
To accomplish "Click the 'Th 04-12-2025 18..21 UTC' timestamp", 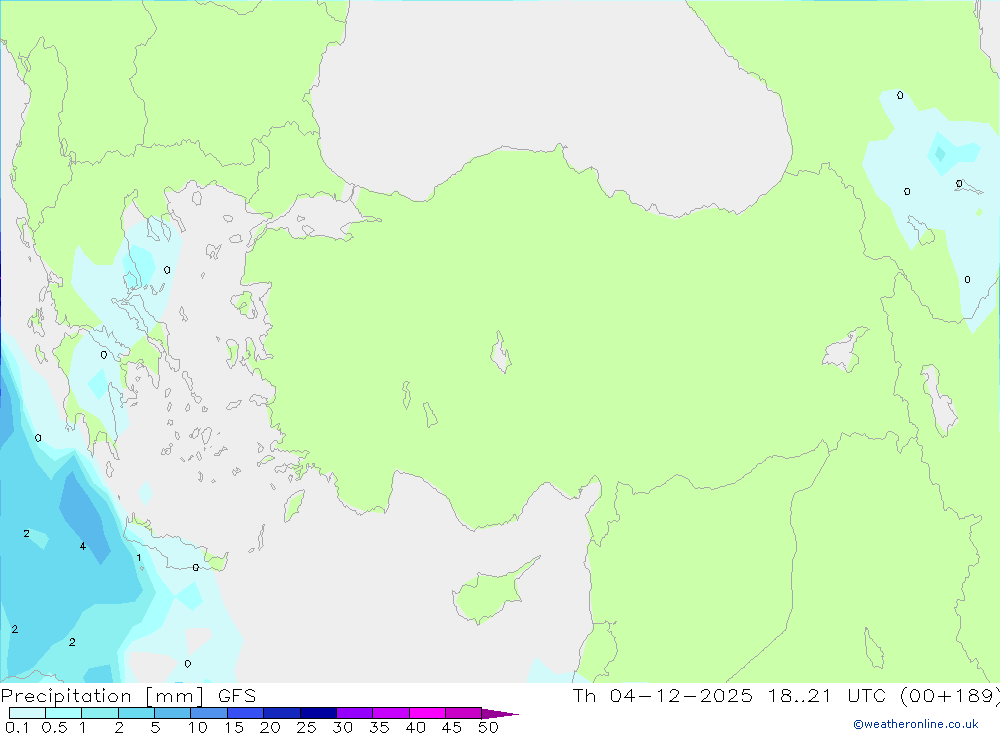I will [x=729, y=695].
